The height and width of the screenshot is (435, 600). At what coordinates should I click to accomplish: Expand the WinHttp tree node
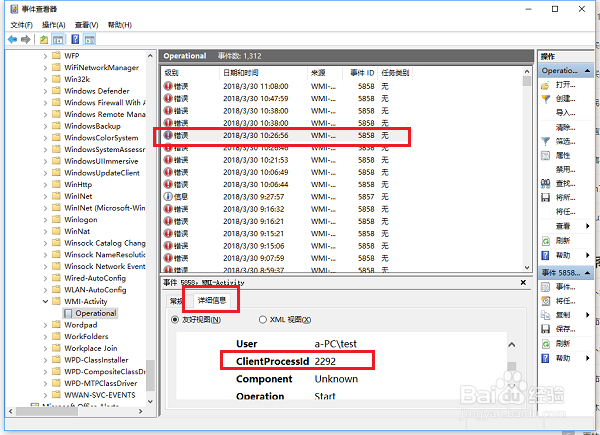[x=46, y=185]
